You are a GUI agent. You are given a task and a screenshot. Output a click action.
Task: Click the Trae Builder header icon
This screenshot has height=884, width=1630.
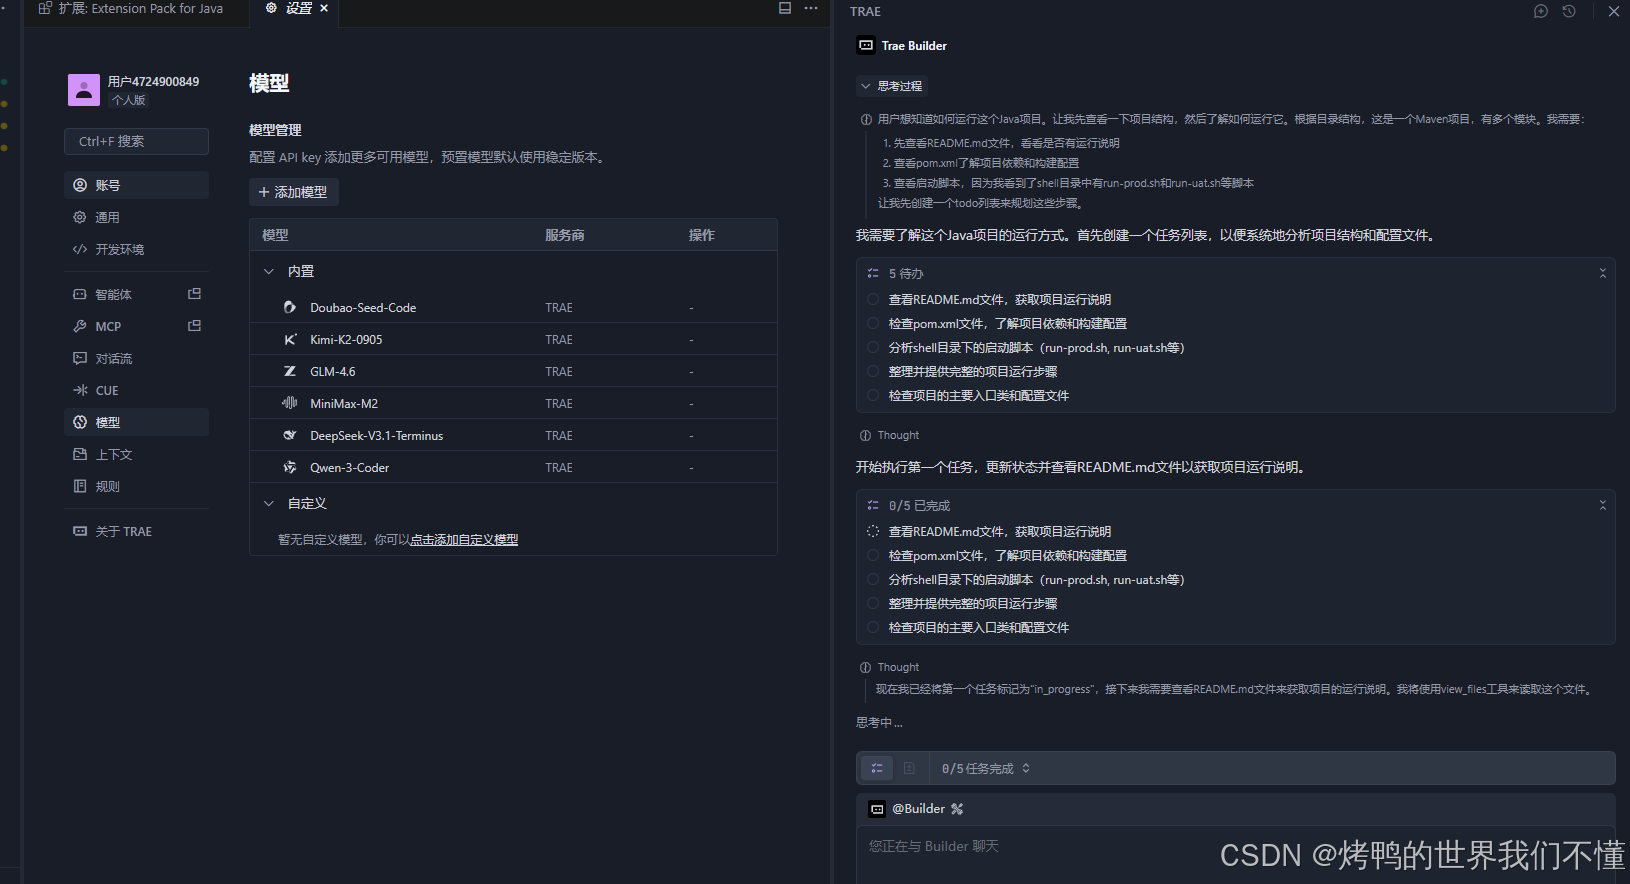(866, 45)
